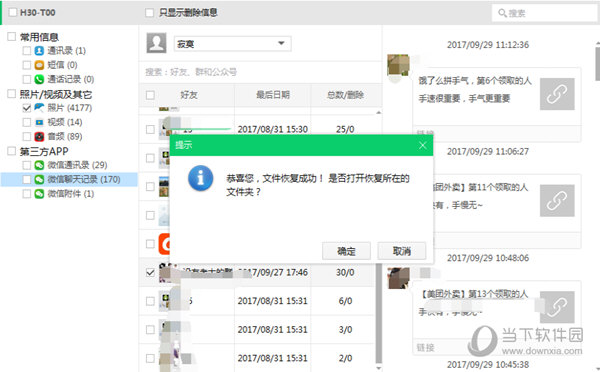The height and width of the screenshot is (372, 600).
Task: Check the row with count 3/0
Action: click(x=150, y=330)
